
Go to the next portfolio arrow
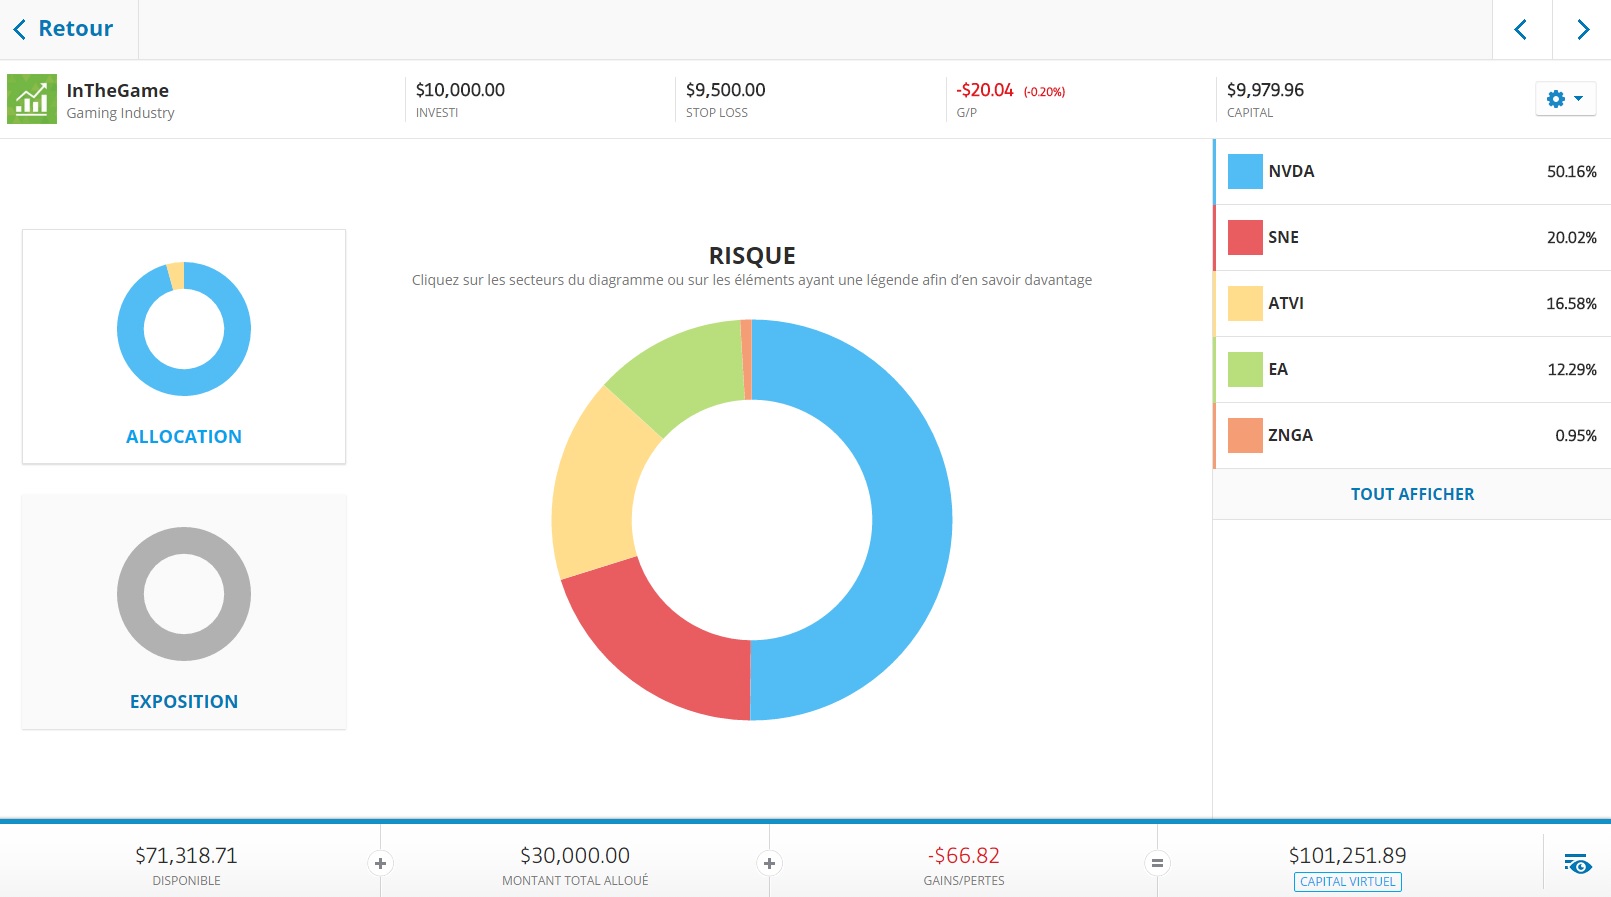(x=1582, y=29)
